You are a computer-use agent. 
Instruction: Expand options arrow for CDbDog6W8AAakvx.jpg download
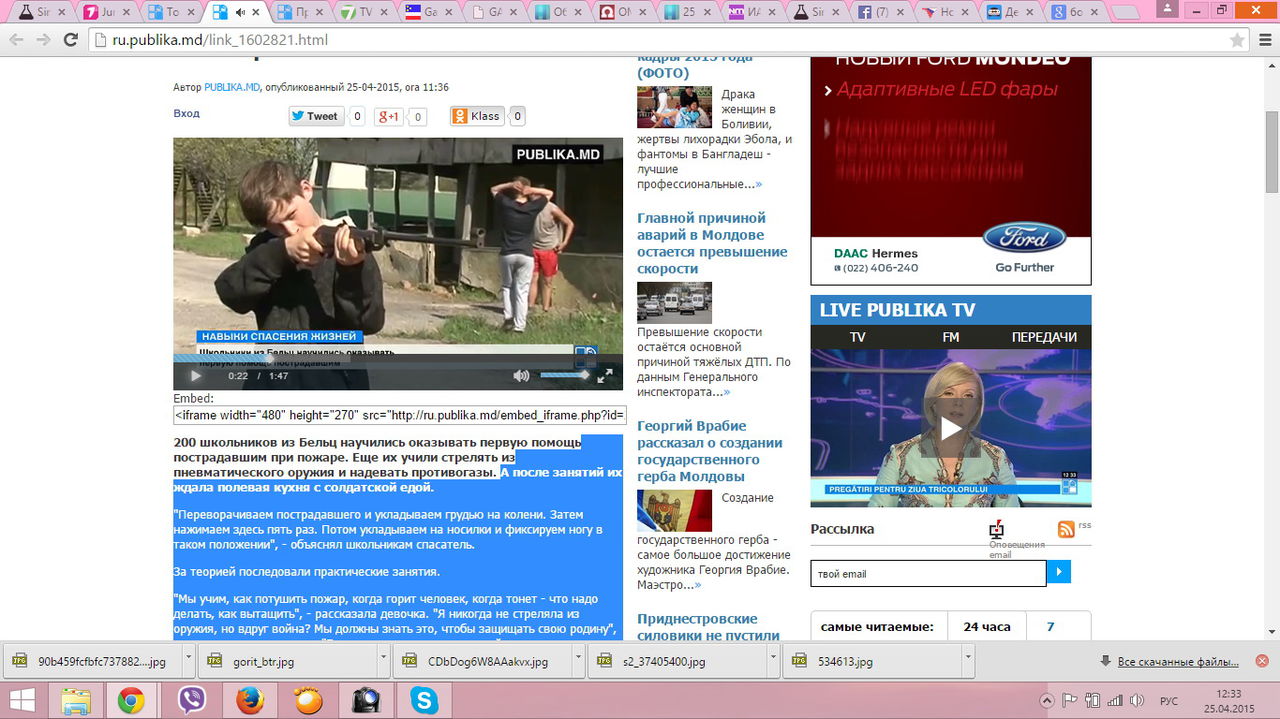[x=578, y=661]
